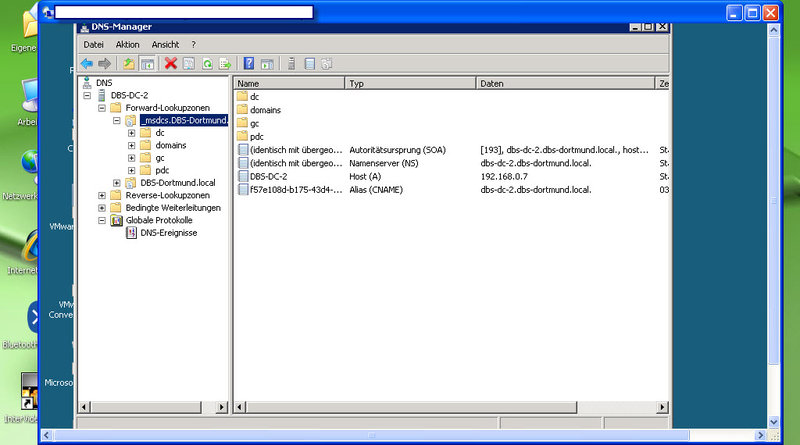Expand the dc tree folder

tap(132, 133)
